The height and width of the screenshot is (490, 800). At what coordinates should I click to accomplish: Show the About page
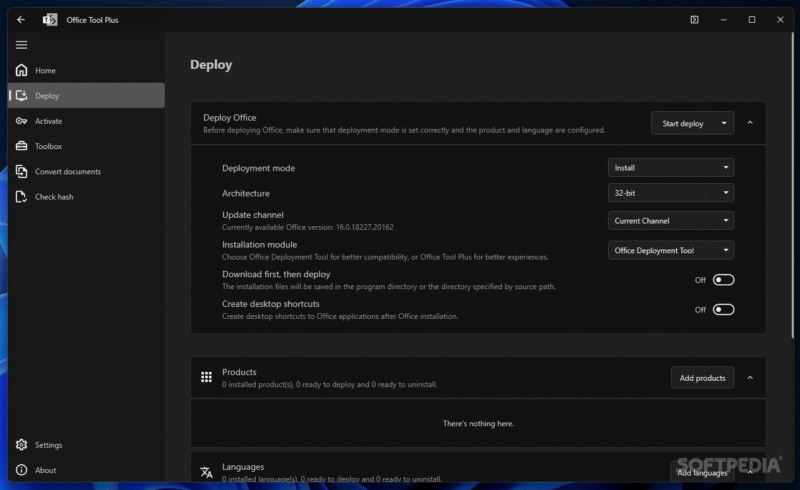(86, 470)
